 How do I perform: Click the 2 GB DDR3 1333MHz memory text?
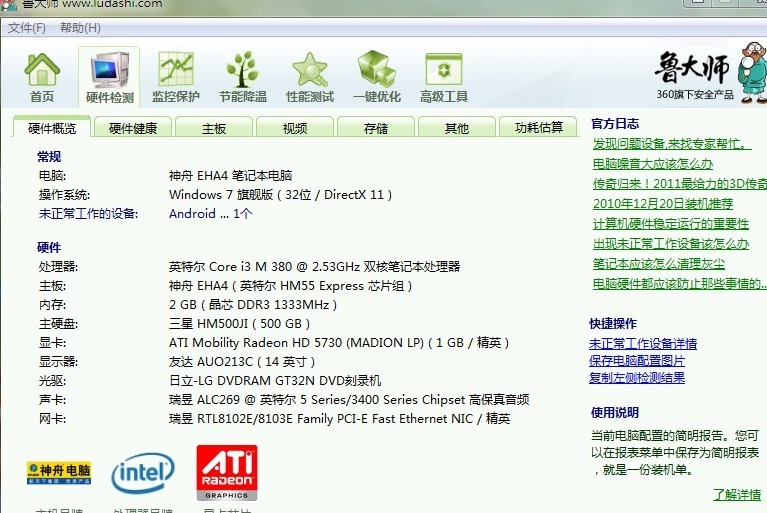tap(253, 305)
